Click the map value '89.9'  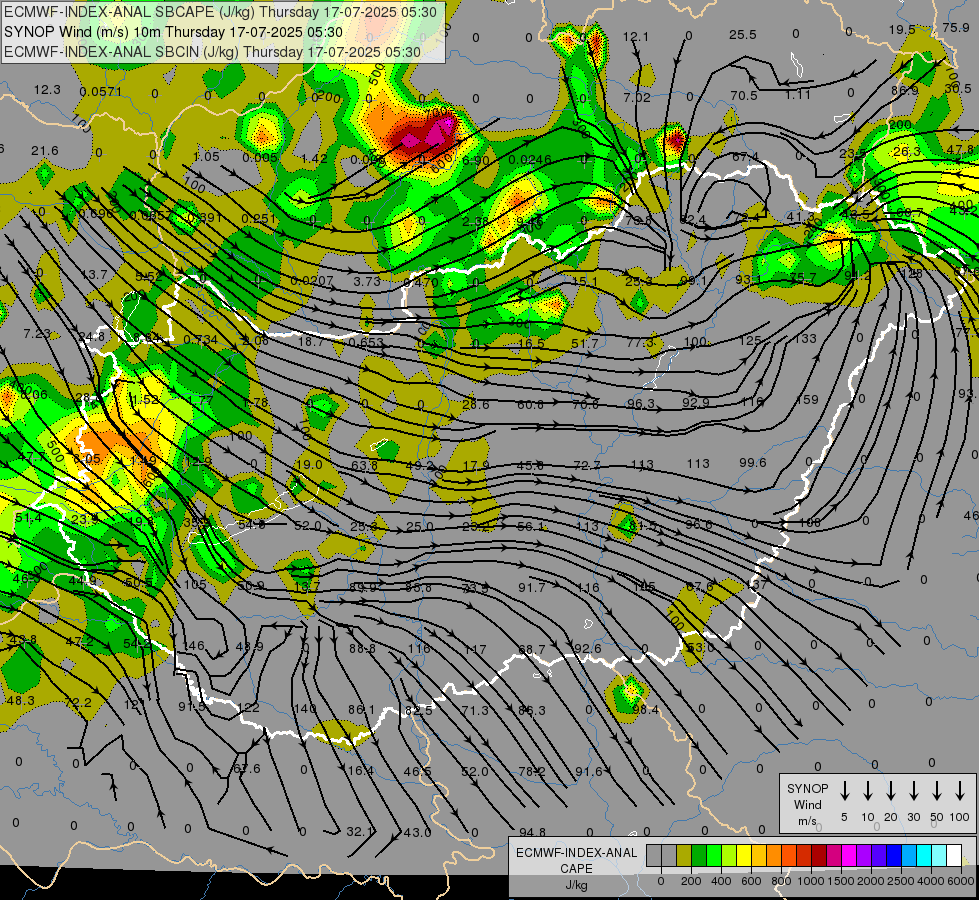coord(363,587)
